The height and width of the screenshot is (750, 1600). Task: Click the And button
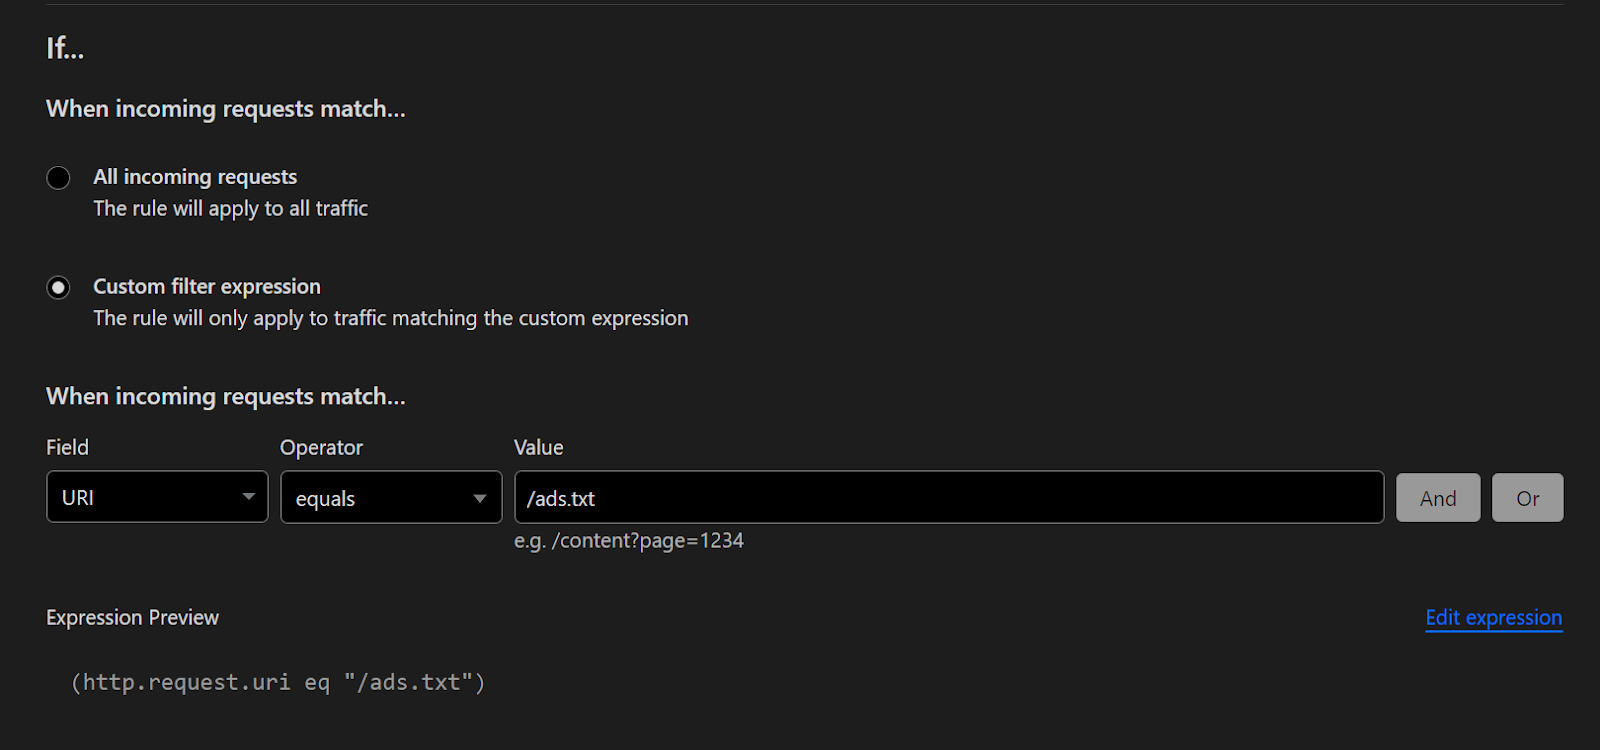1438,498
